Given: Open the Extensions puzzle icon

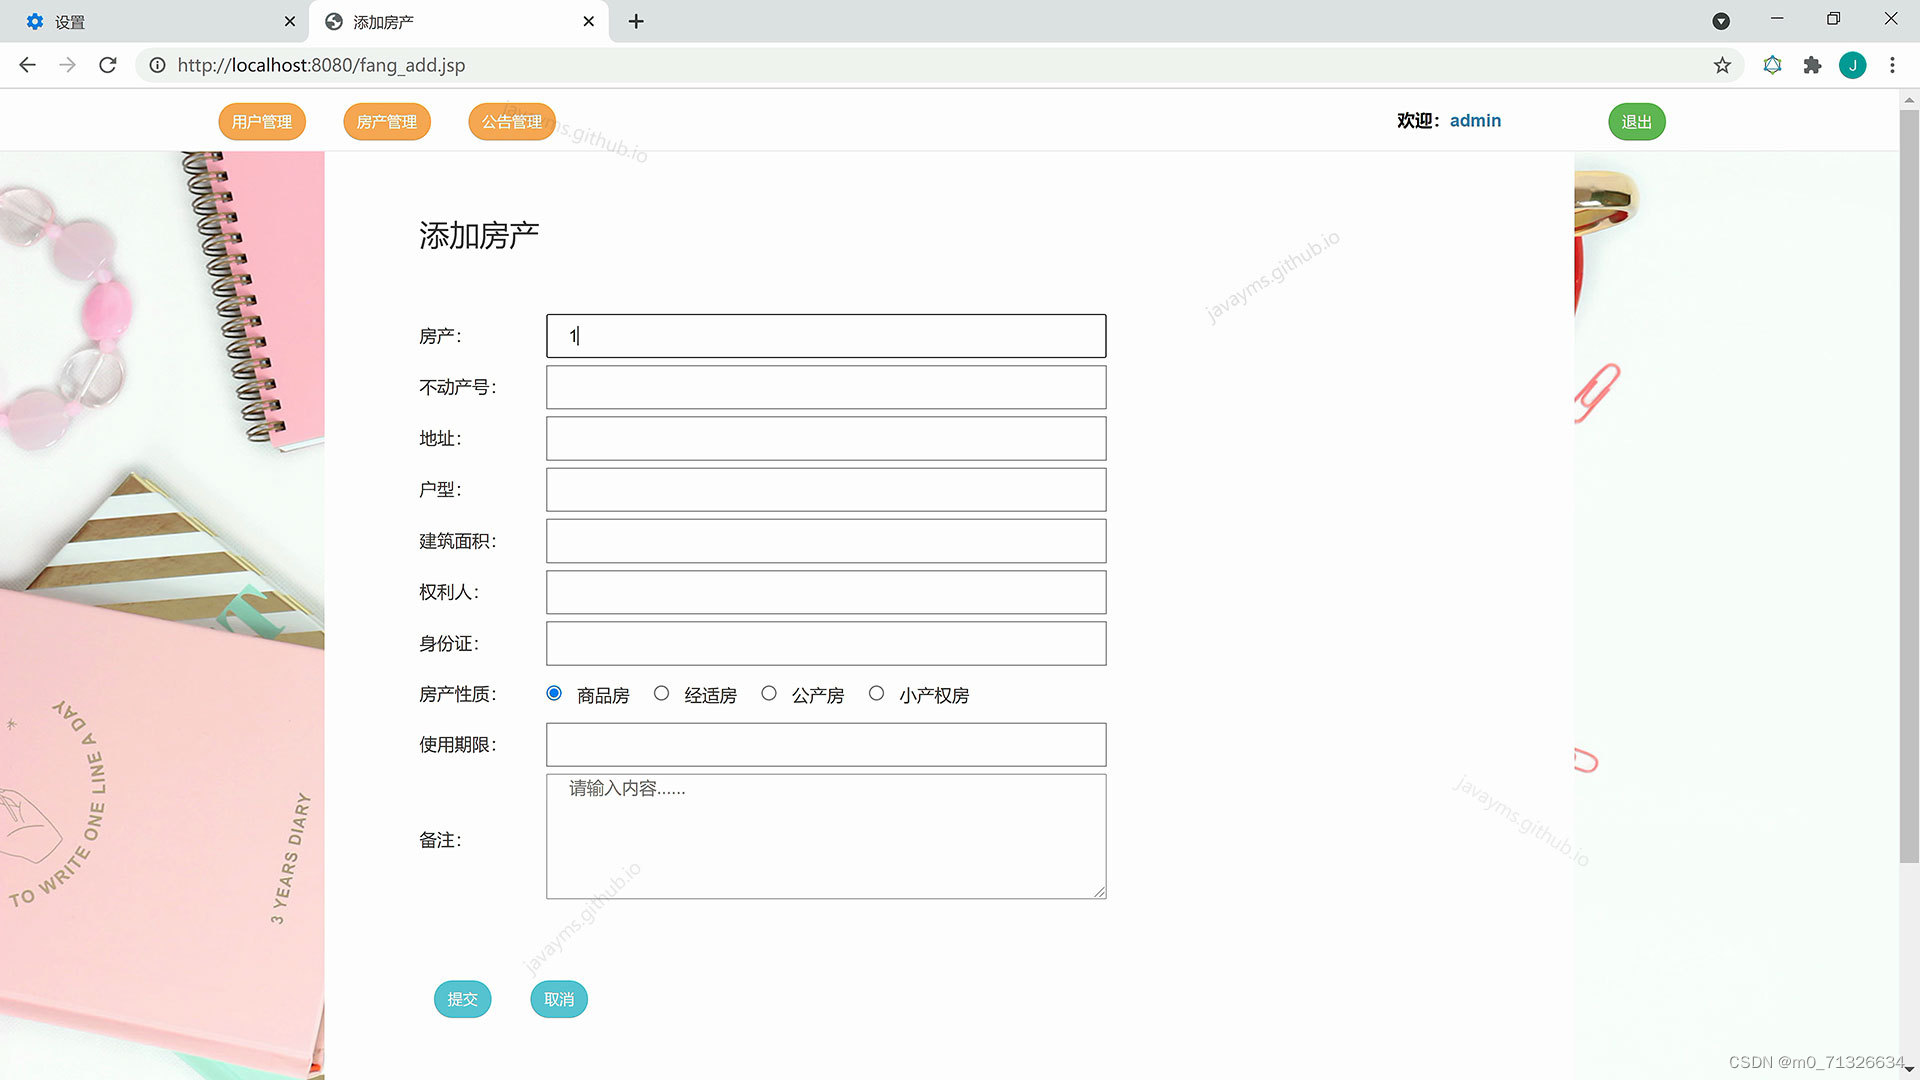Looking at the screenshot, I should pyautogui.click(x=1812, y=65).
